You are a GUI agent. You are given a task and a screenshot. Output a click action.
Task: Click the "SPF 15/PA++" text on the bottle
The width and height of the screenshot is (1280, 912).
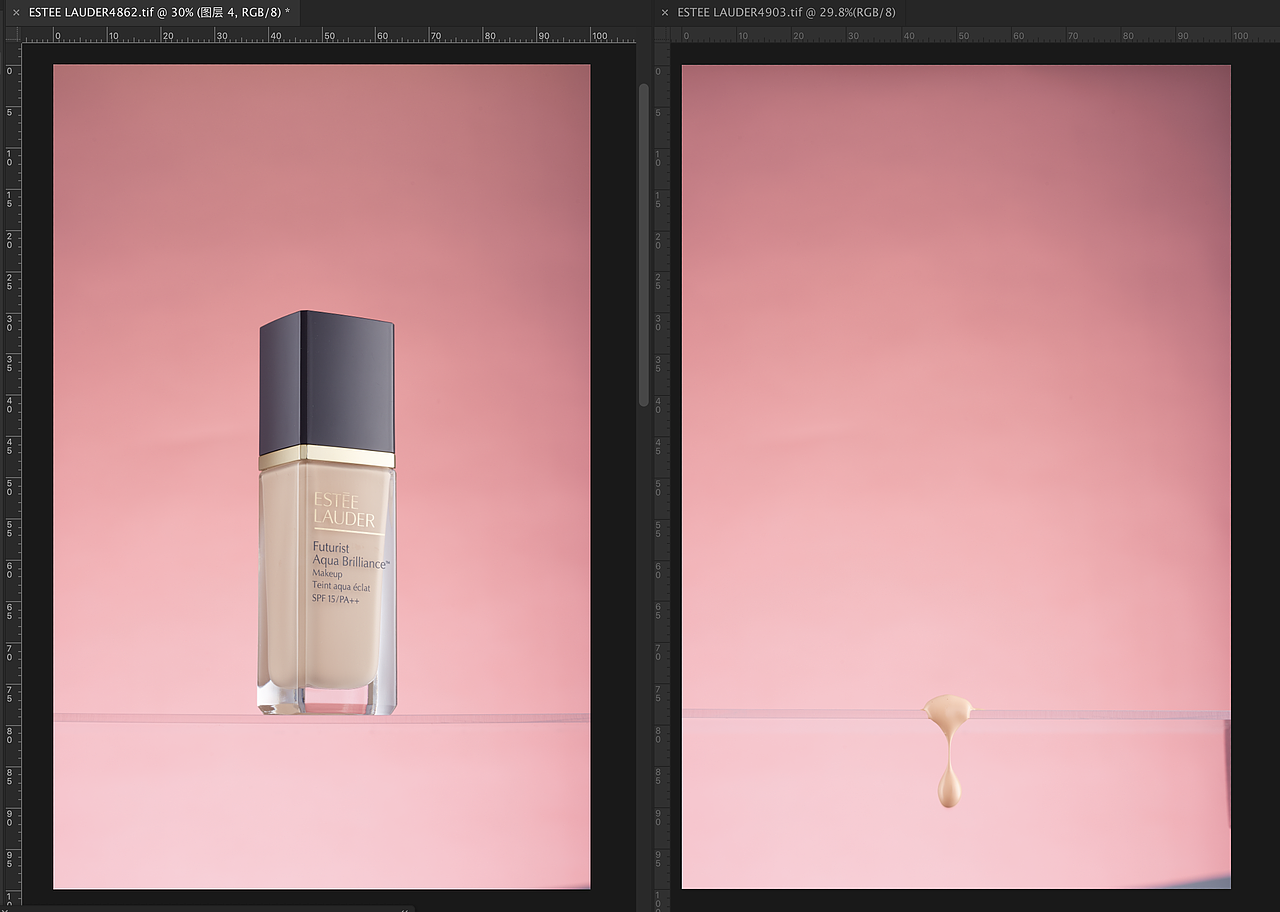click(x=335, y=598)
